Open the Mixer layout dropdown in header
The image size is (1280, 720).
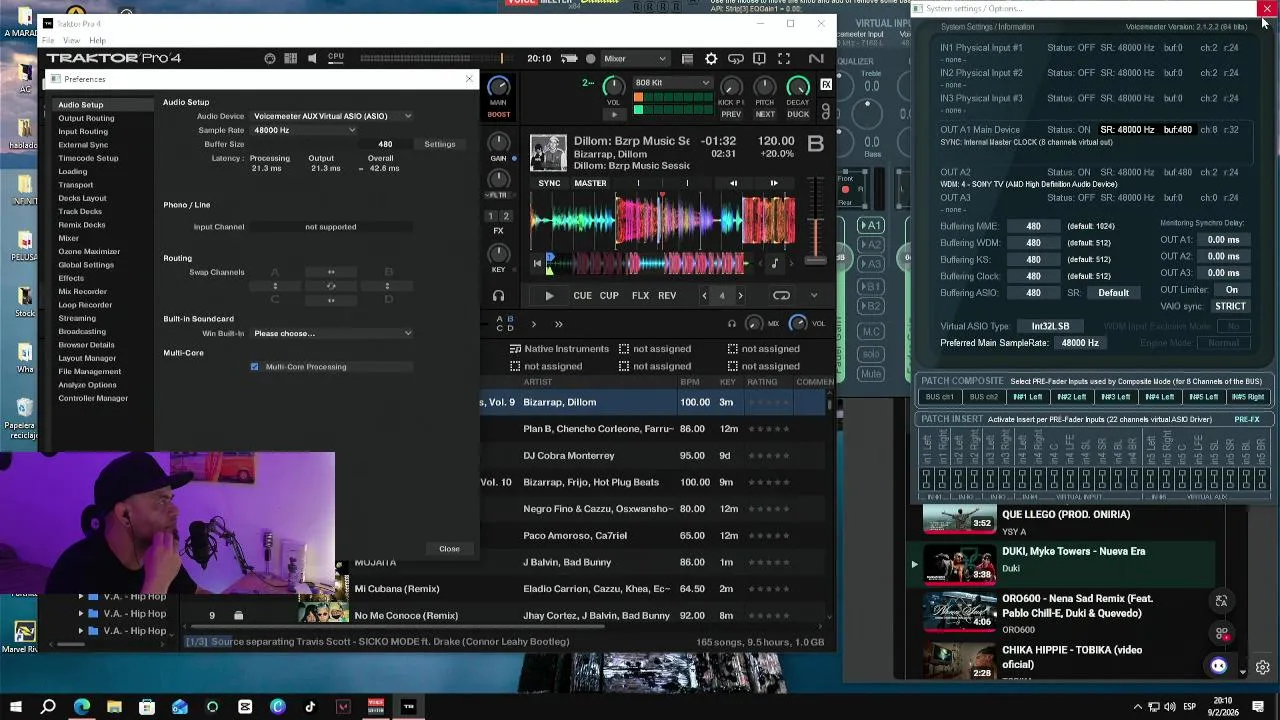click(x=635, y=59)
